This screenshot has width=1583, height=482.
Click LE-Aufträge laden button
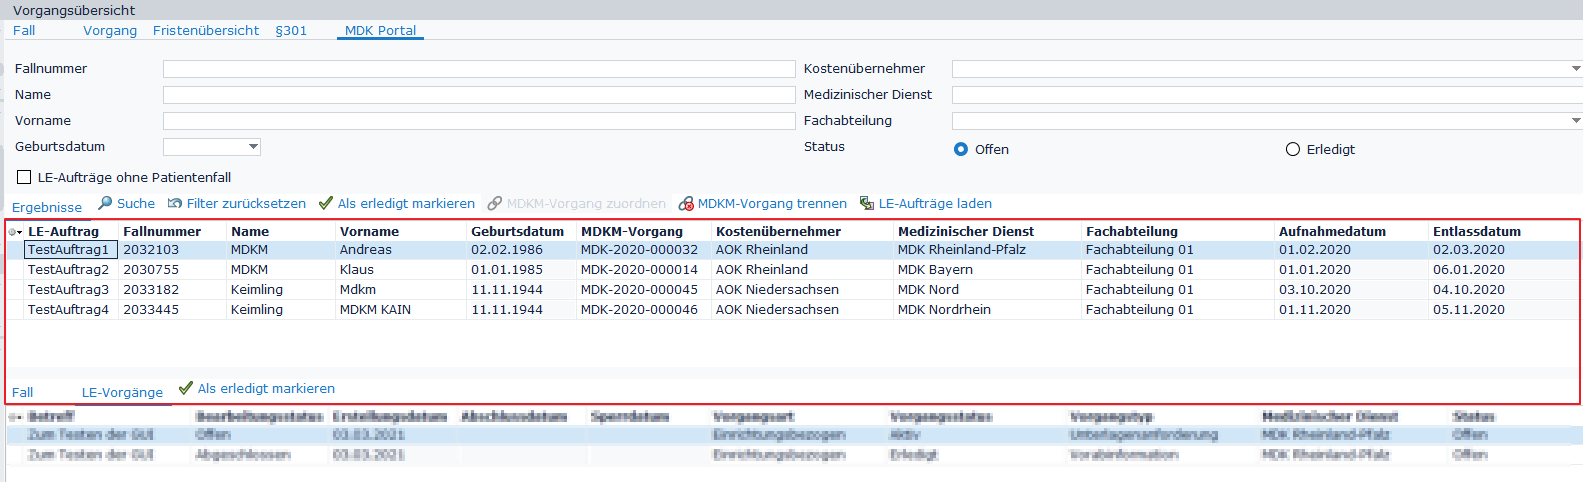(926, 203)
